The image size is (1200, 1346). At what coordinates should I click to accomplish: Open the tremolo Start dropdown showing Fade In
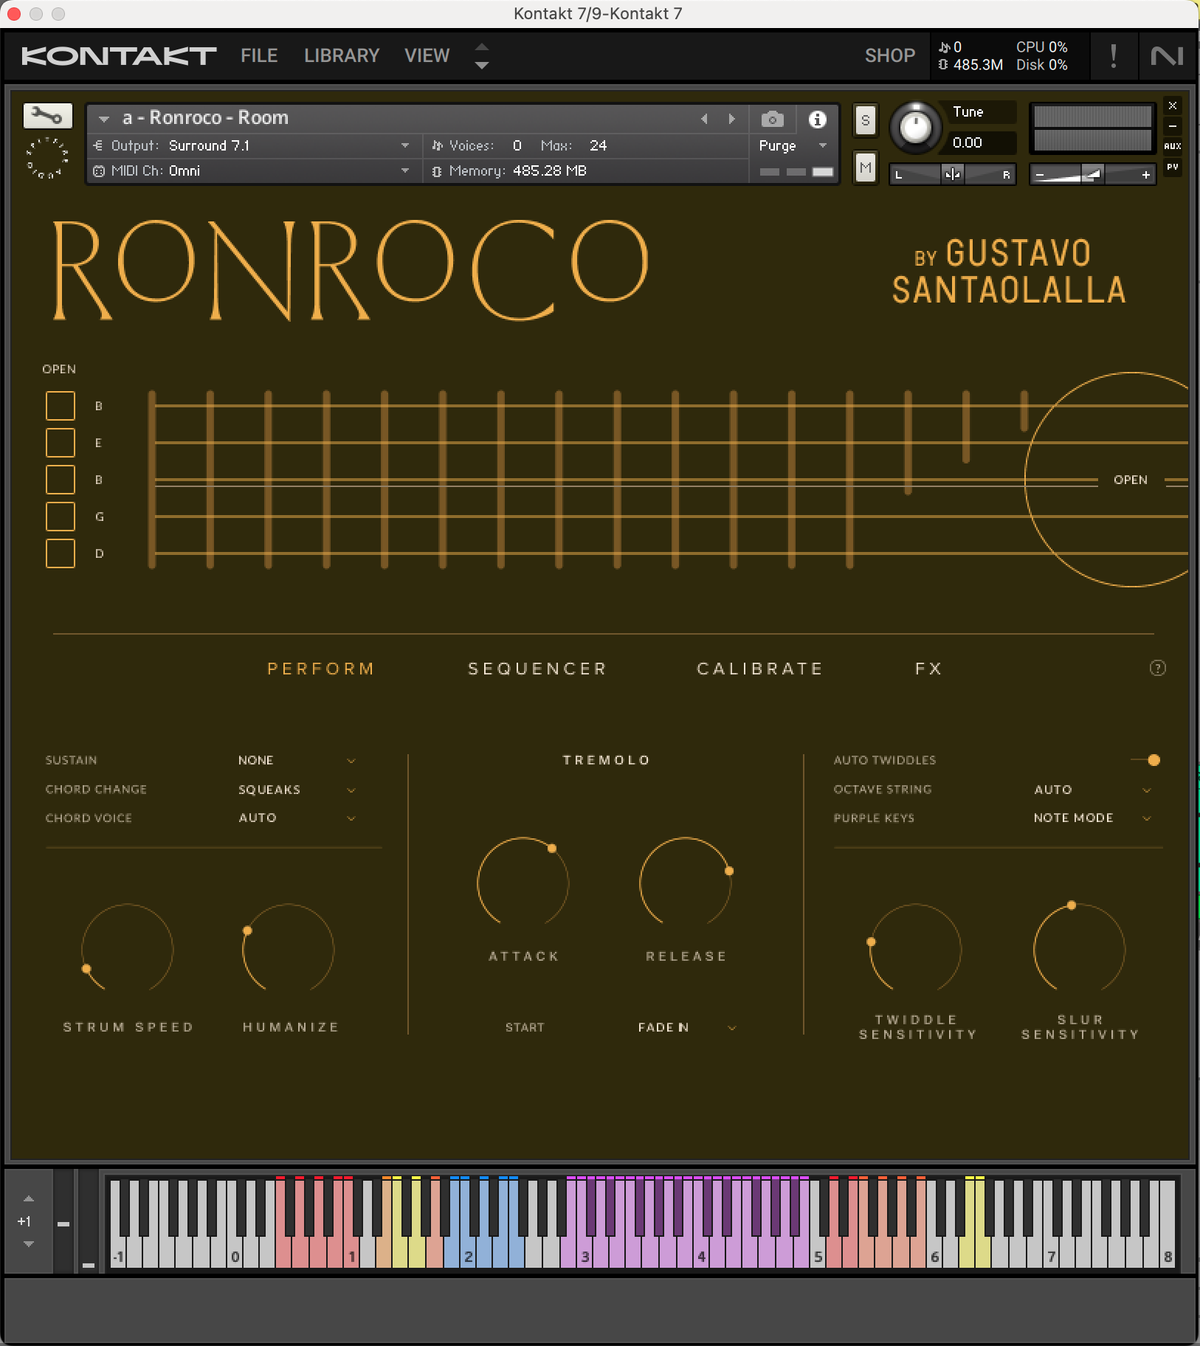[x=687, y=1027]
